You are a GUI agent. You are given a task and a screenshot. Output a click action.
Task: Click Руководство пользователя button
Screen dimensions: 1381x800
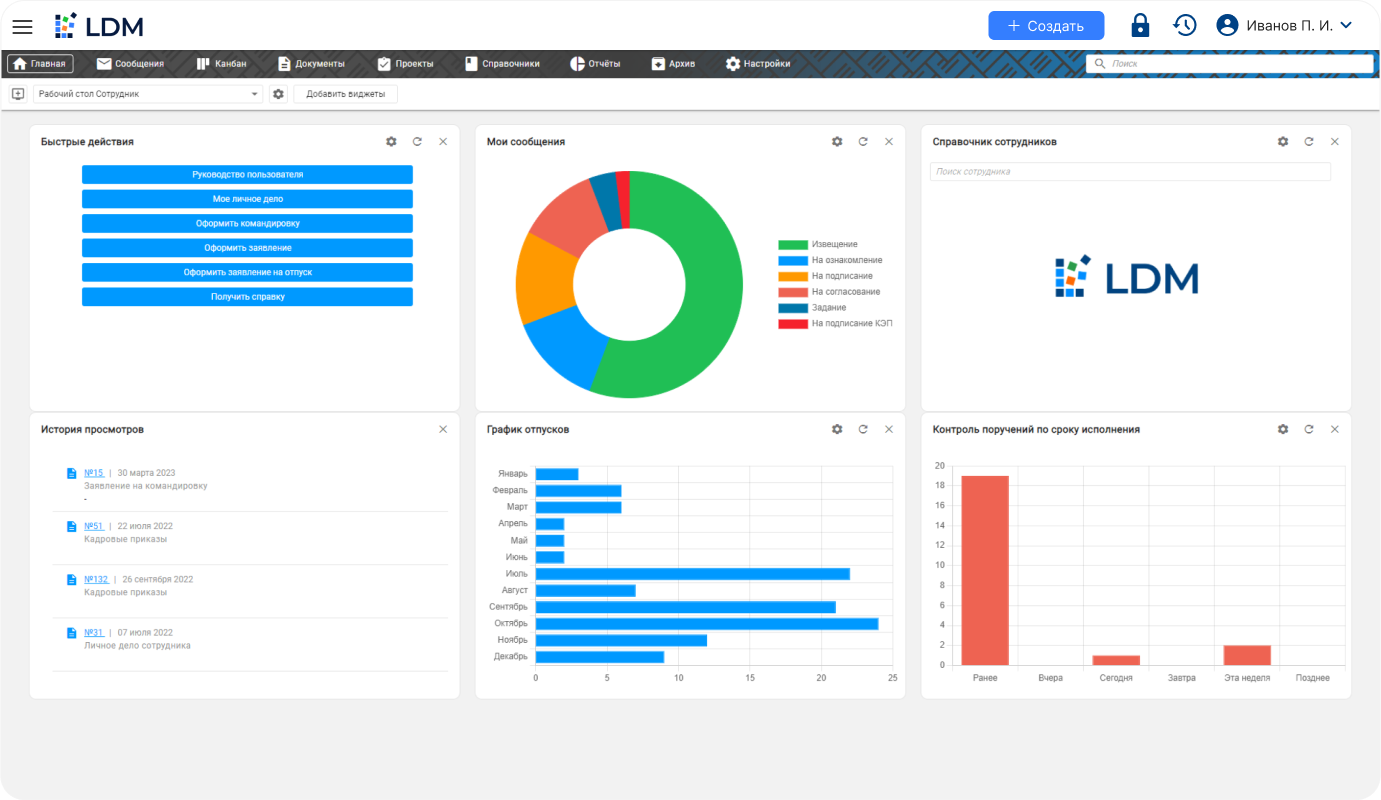[247, 175]
